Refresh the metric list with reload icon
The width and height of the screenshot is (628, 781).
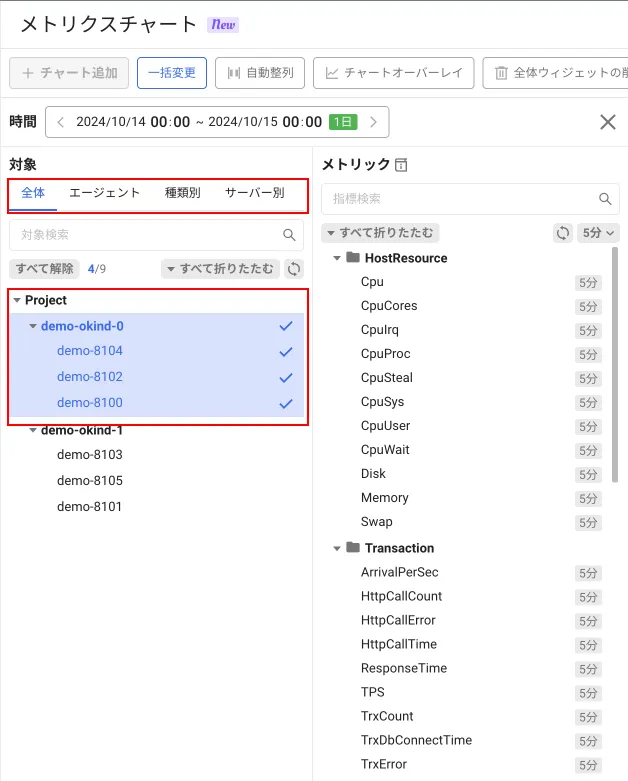(563, 233)
